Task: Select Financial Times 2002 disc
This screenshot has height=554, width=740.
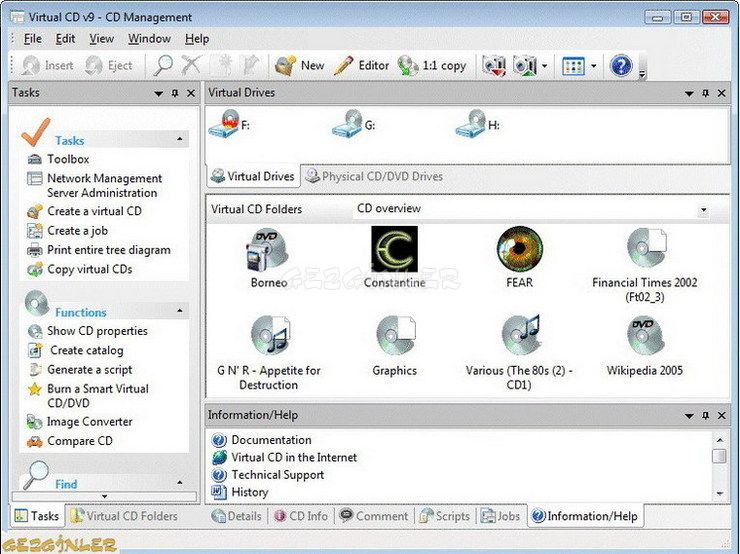Action: click(x=645, y=265)
